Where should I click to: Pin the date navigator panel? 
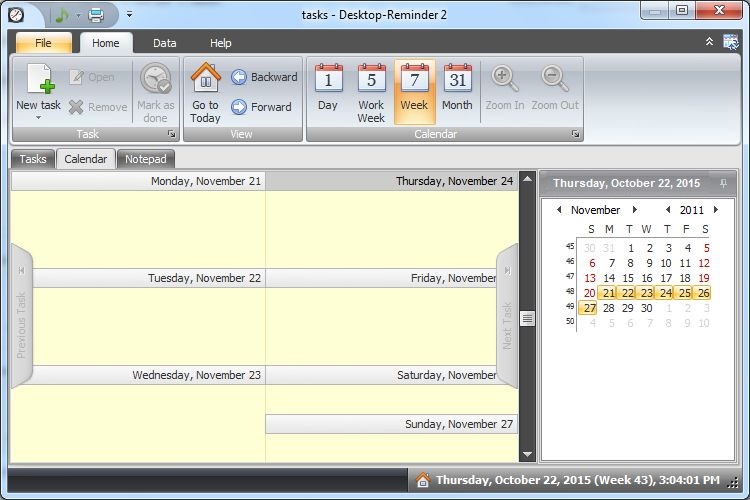pos(723,183)
